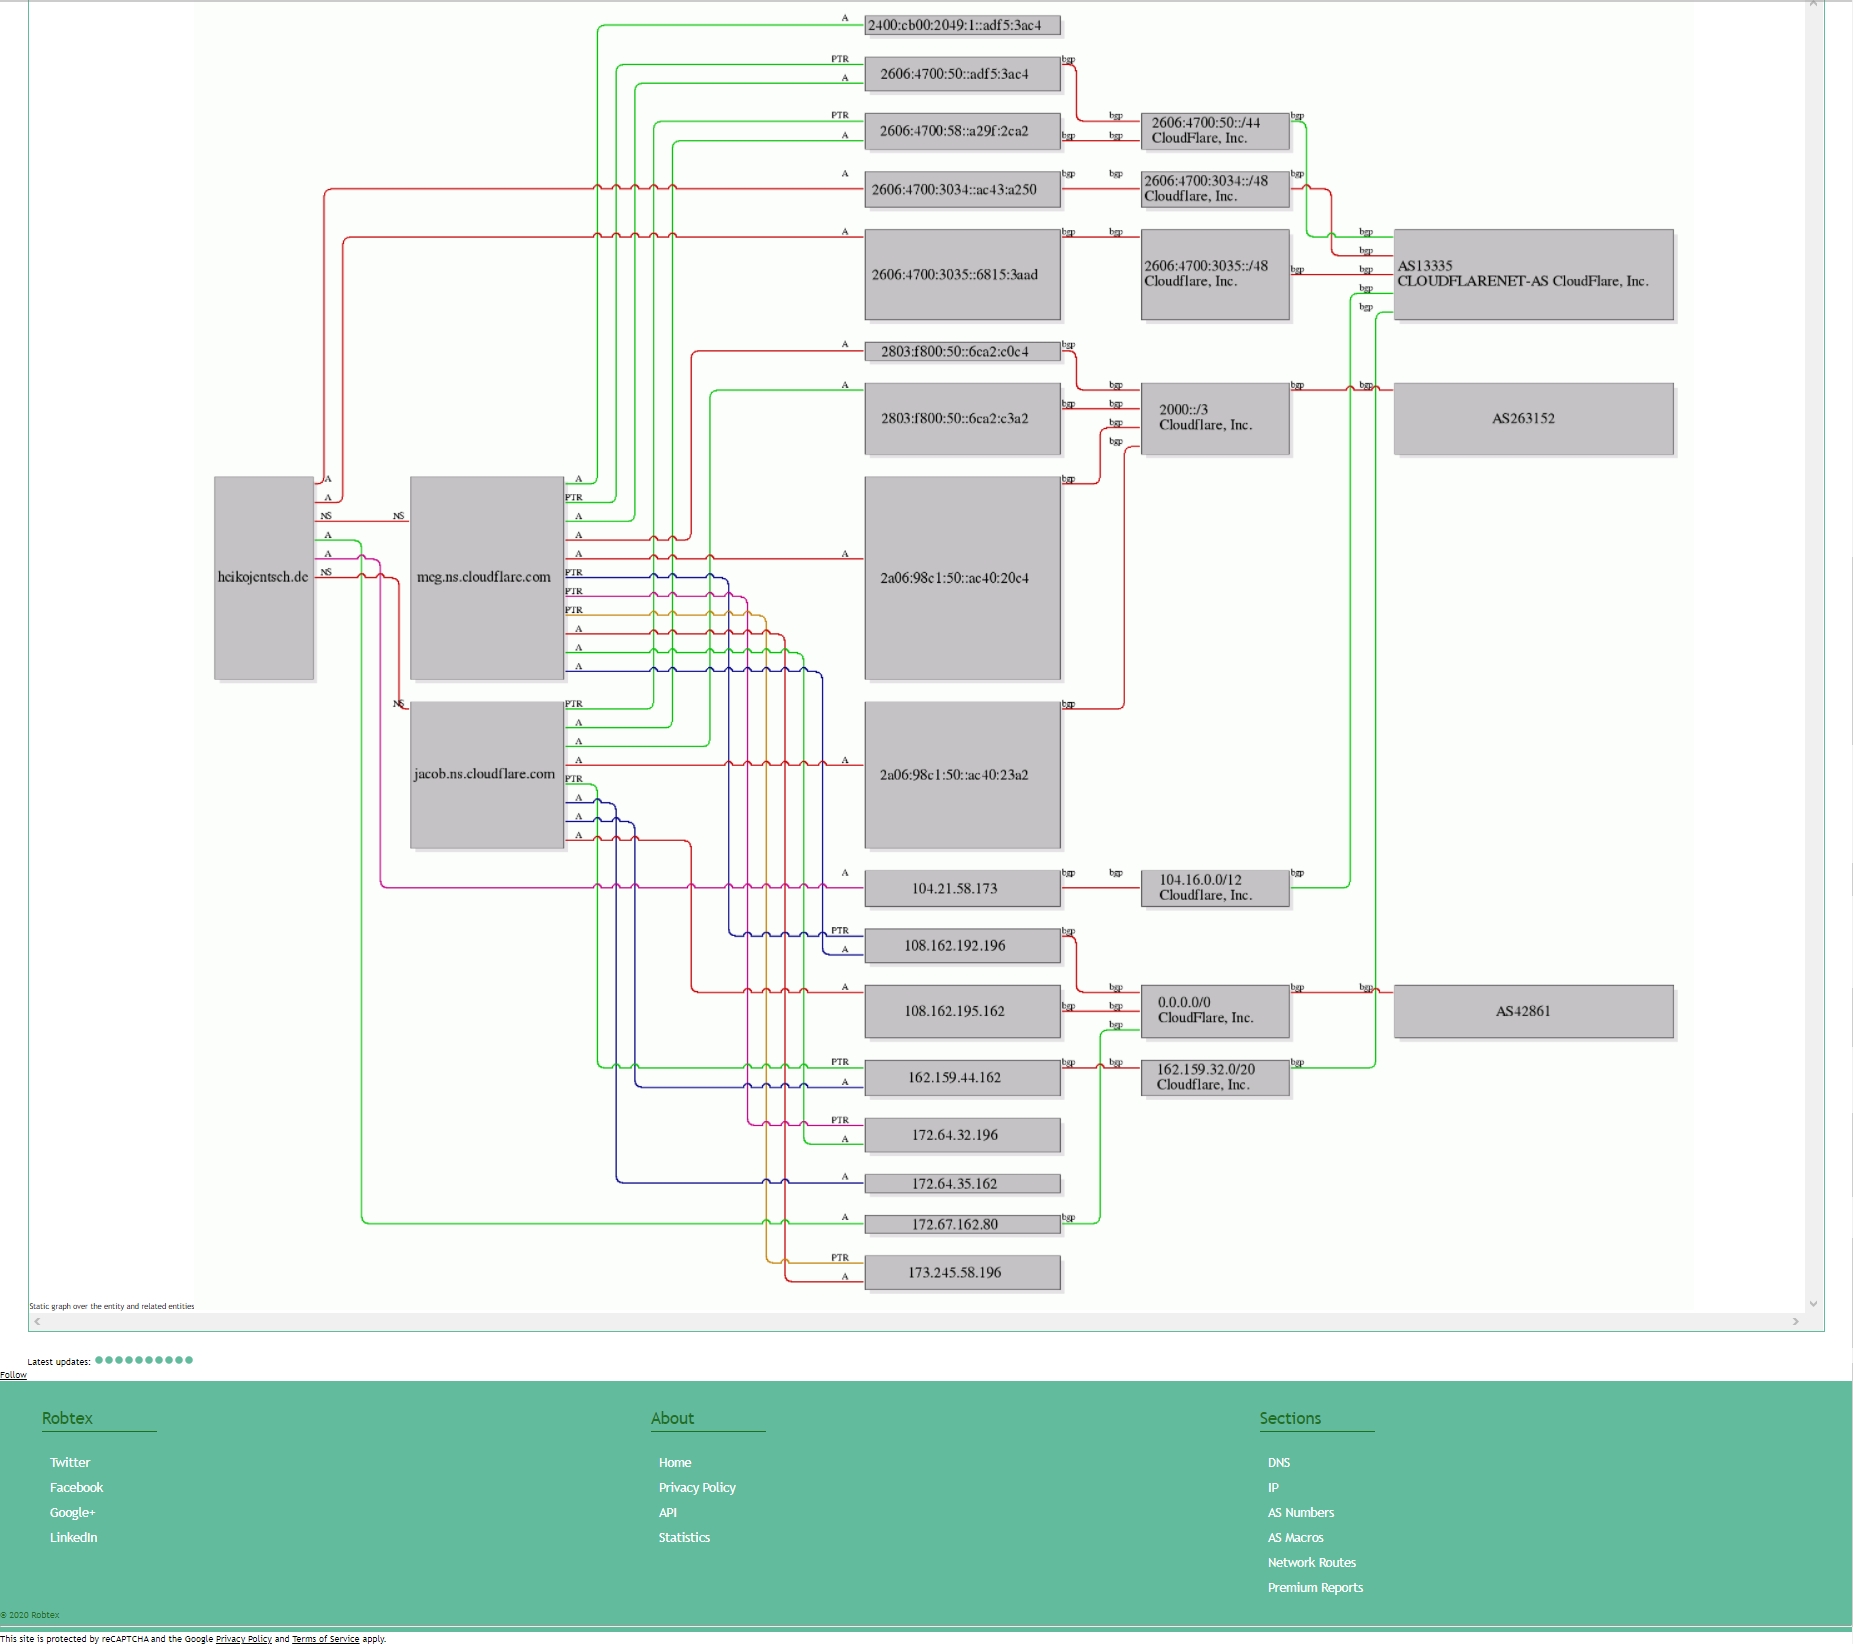Click the AS42861 node
Image resolution: width=1853 pixels, height=1644 pixels.
click(x=1533, y=1011)
